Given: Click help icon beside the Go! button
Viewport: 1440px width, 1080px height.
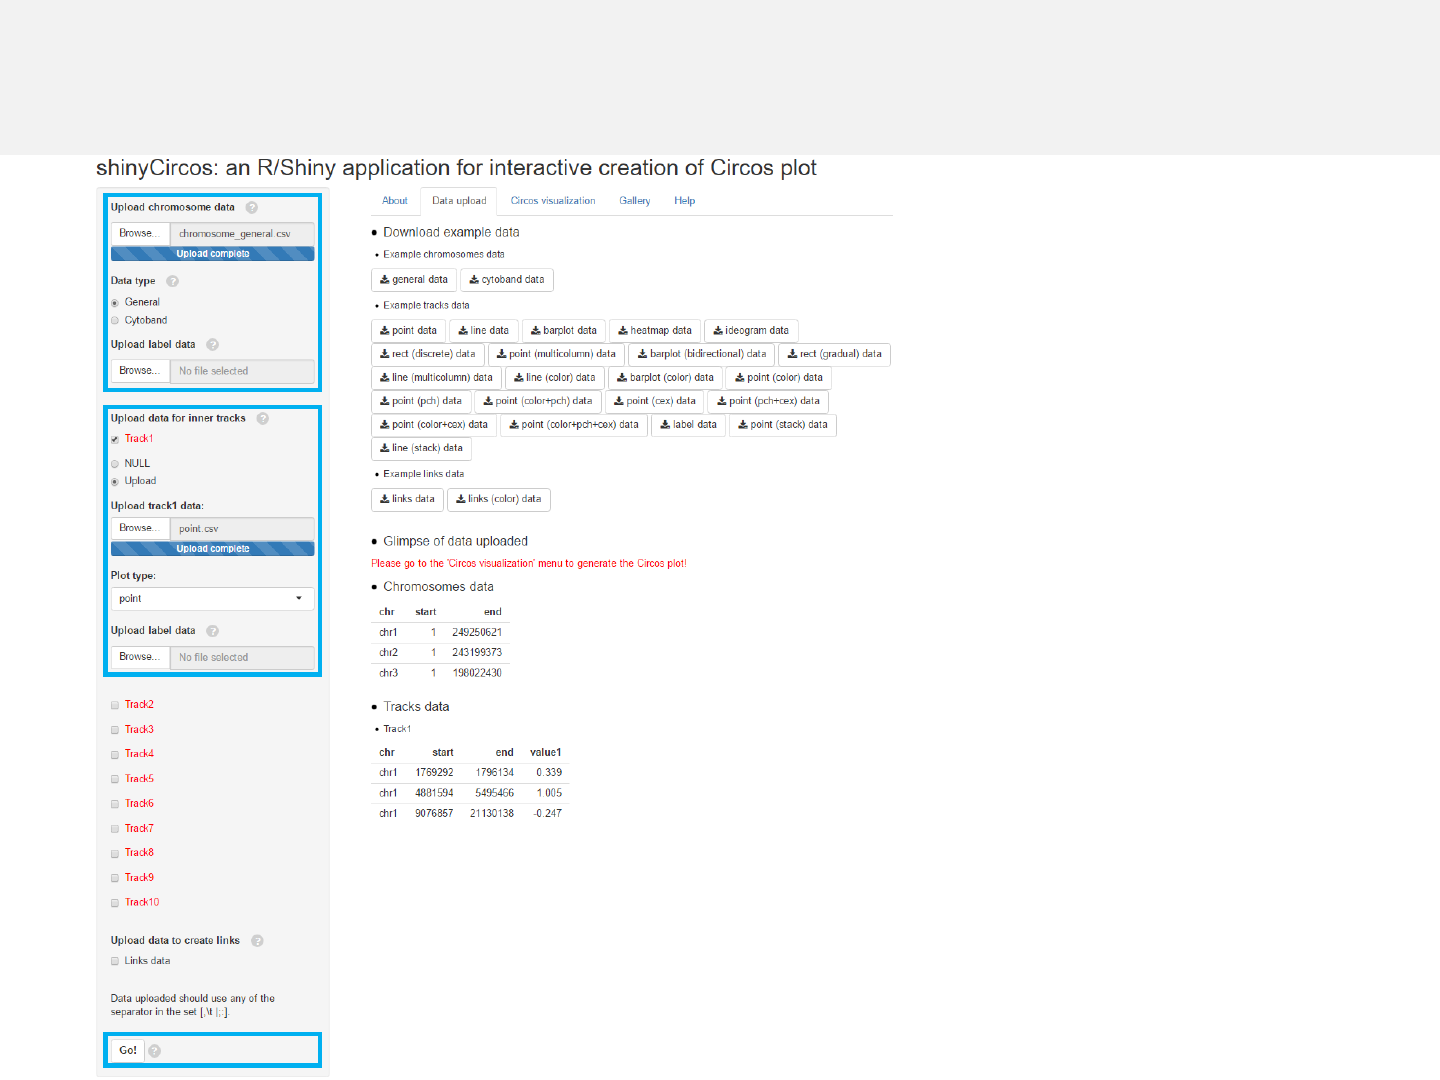Looking at the screenshot, I should (x=155, y=1051).
